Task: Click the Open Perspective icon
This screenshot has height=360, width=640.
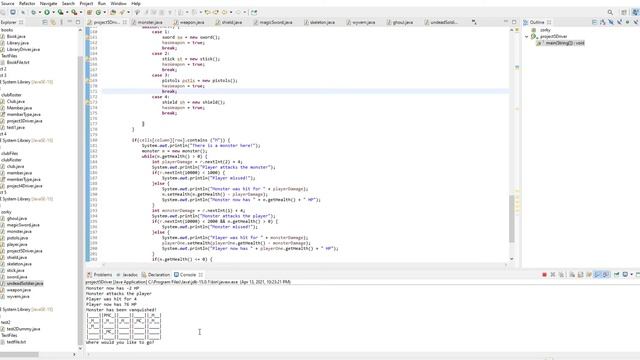Action: (x=624, y=13)
